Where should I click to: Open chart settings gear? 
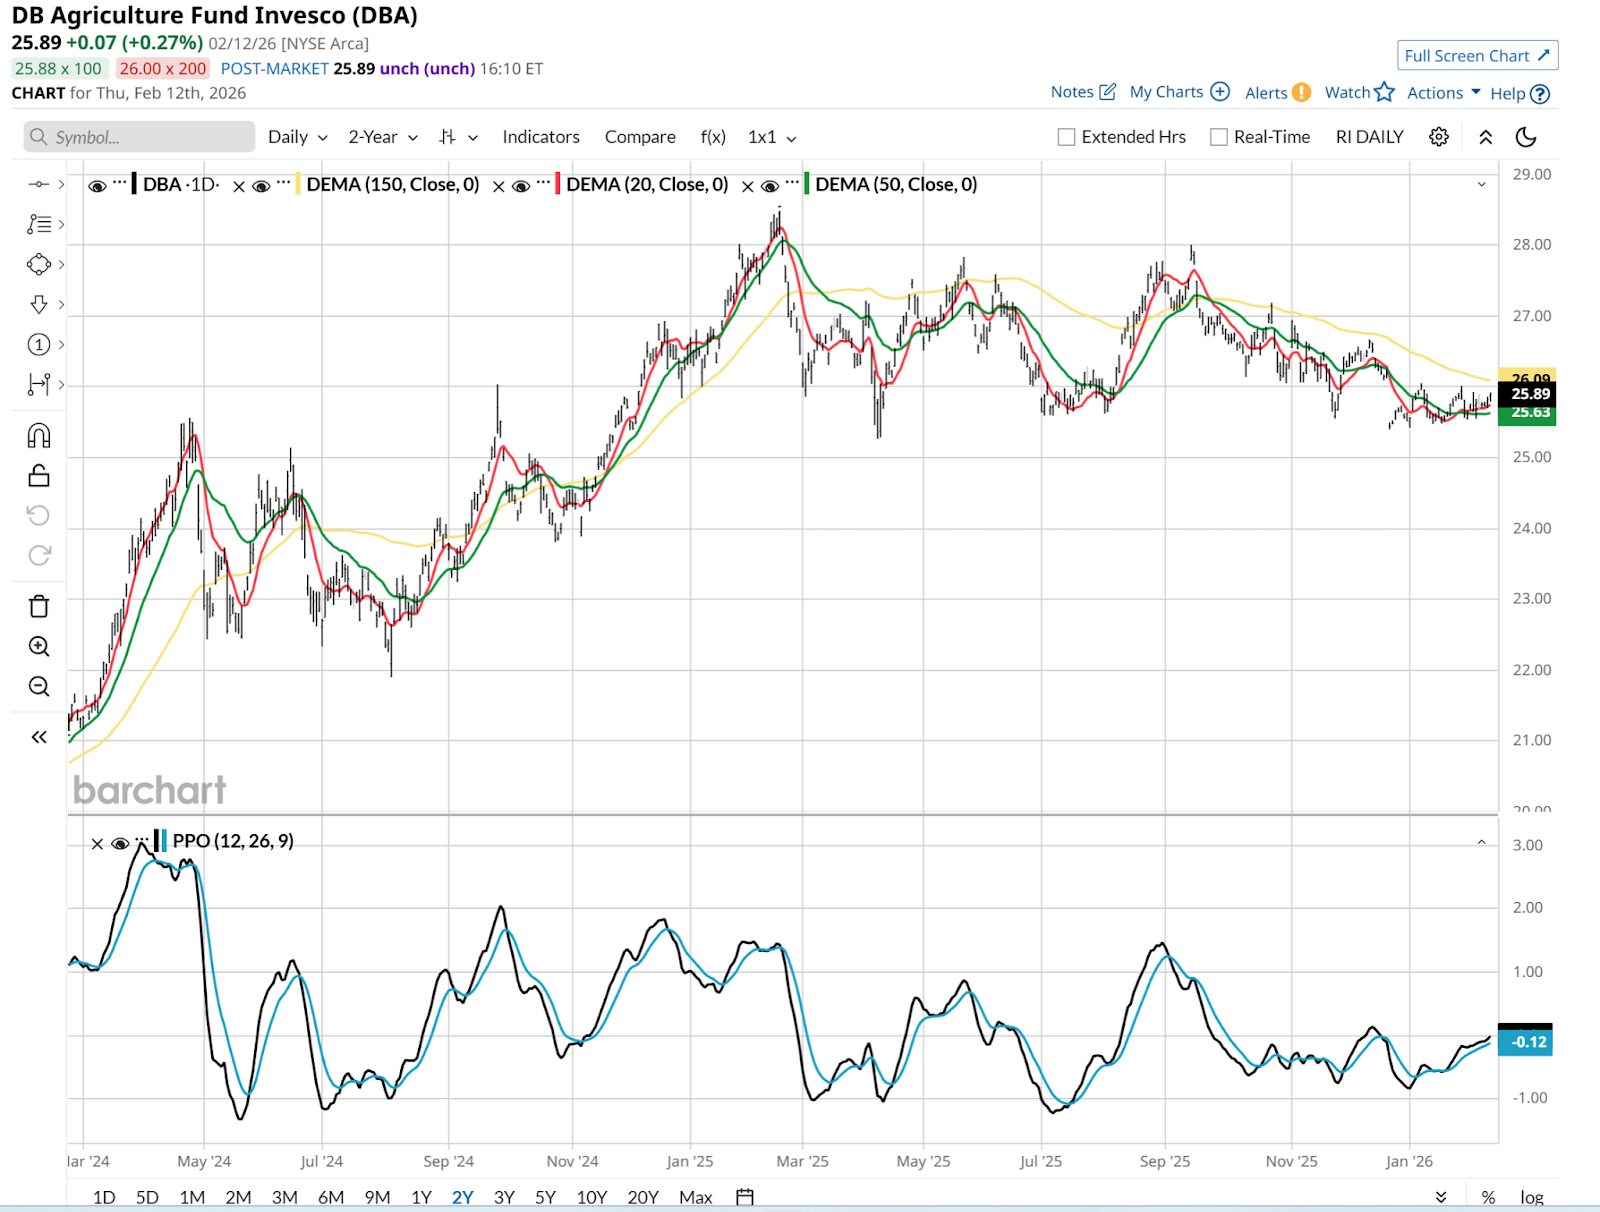pos(1439,137)
